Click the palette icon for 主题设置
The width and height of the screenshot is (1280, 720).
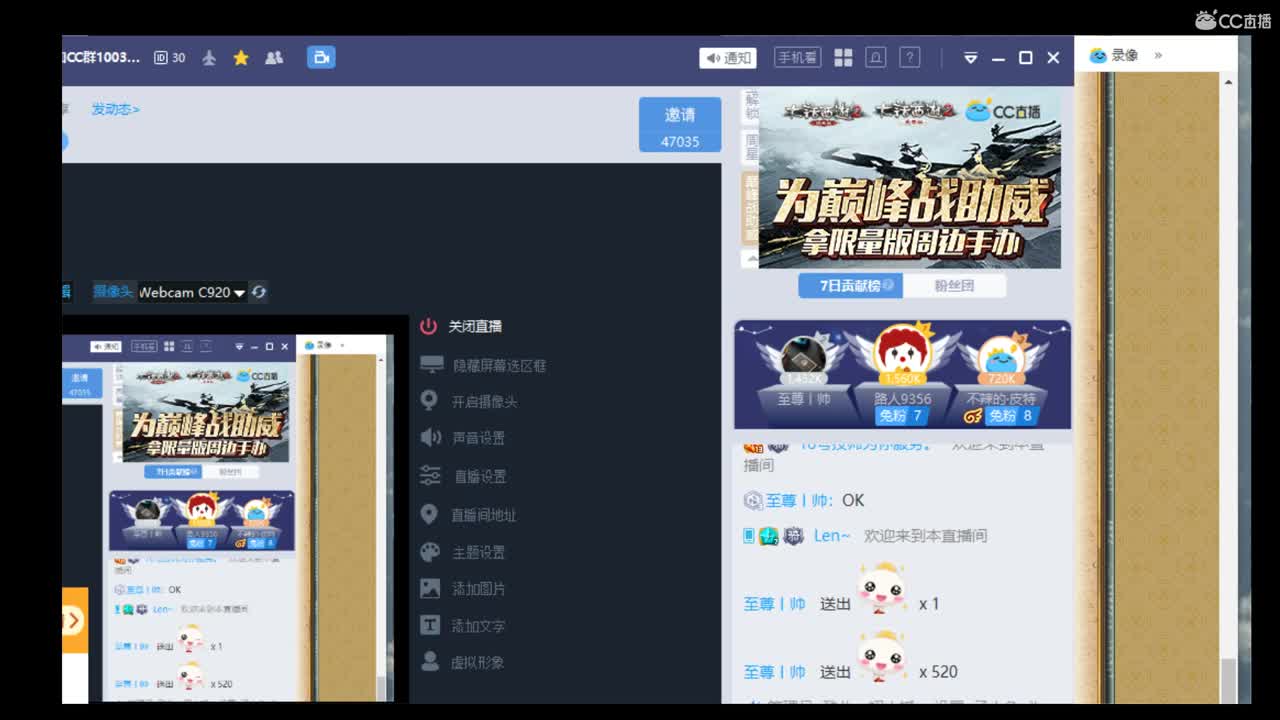(x=430, y=552)
